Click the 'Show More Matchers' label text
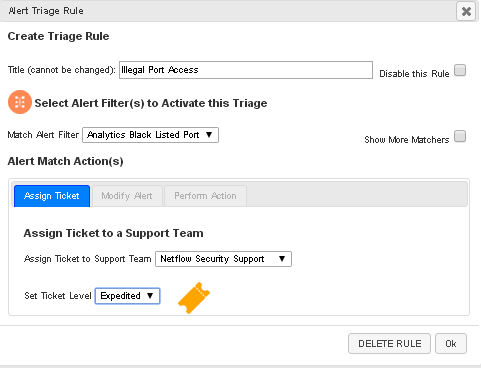This screenshot has height=368, width=481. 407,139
